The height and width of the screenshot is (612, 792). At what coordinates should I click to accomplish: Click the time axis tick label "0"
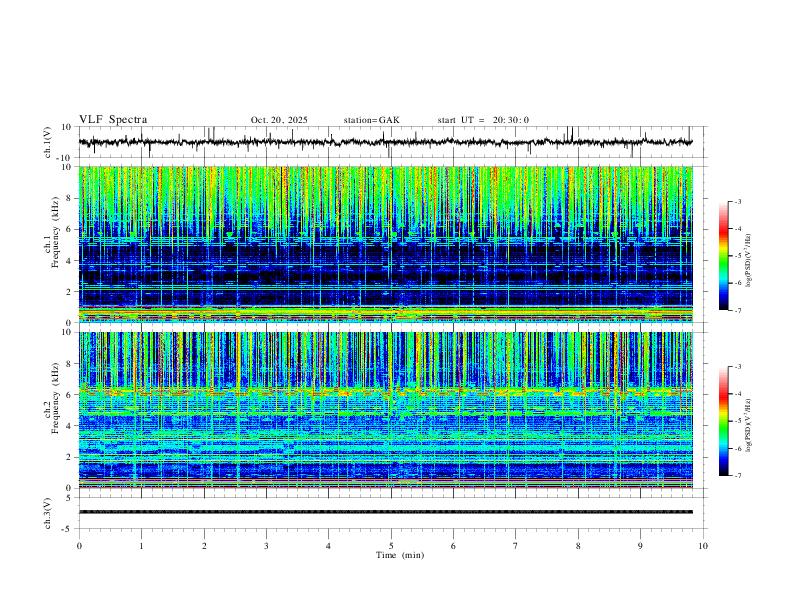pos(79,546)
